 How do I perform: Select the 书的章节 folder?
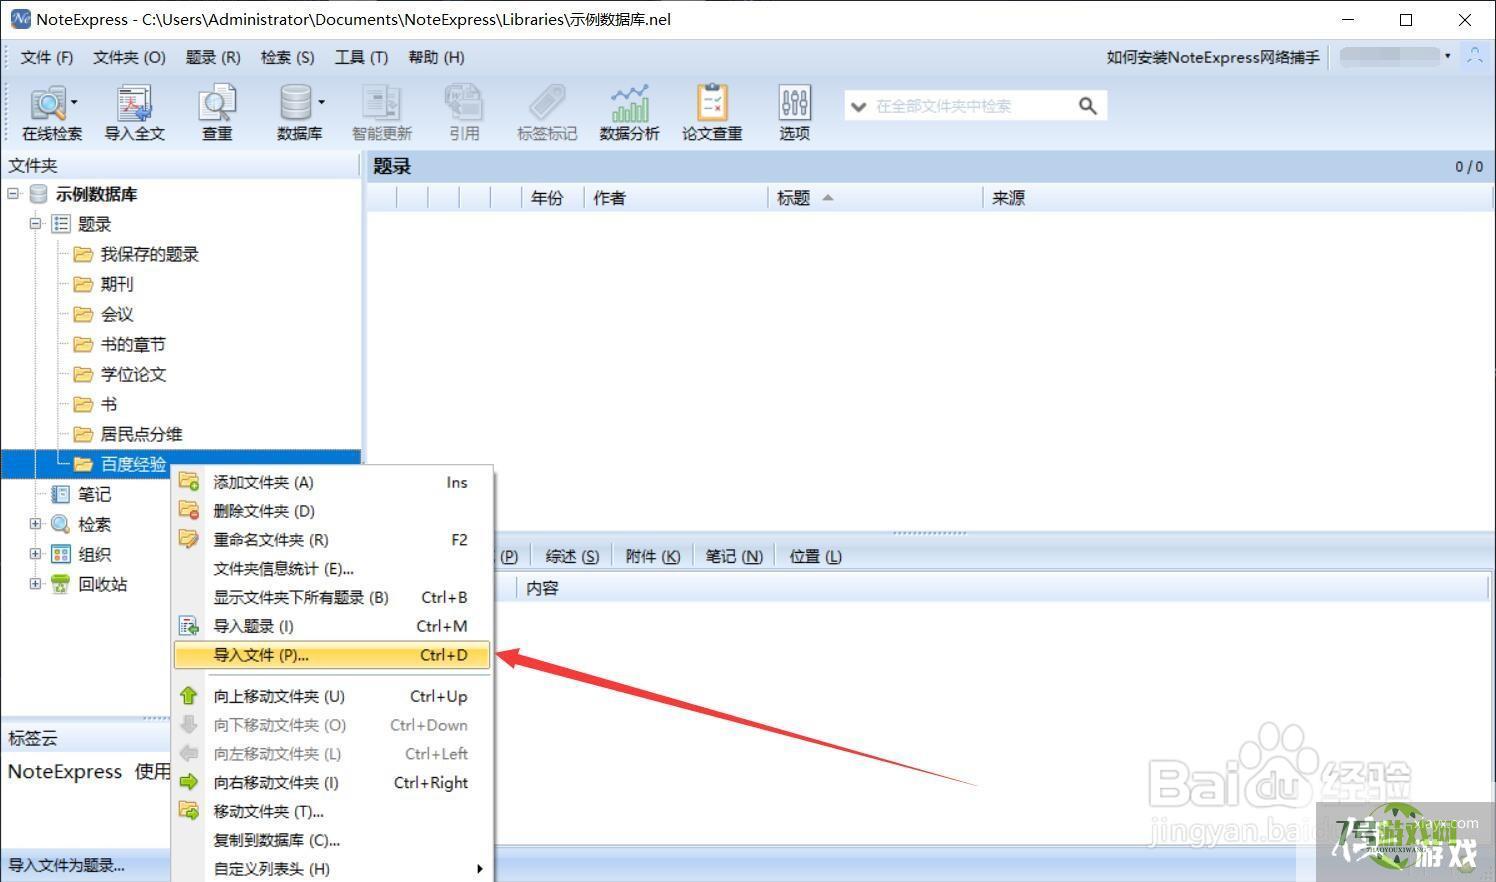pyautogui.click(x=133, y=344)
